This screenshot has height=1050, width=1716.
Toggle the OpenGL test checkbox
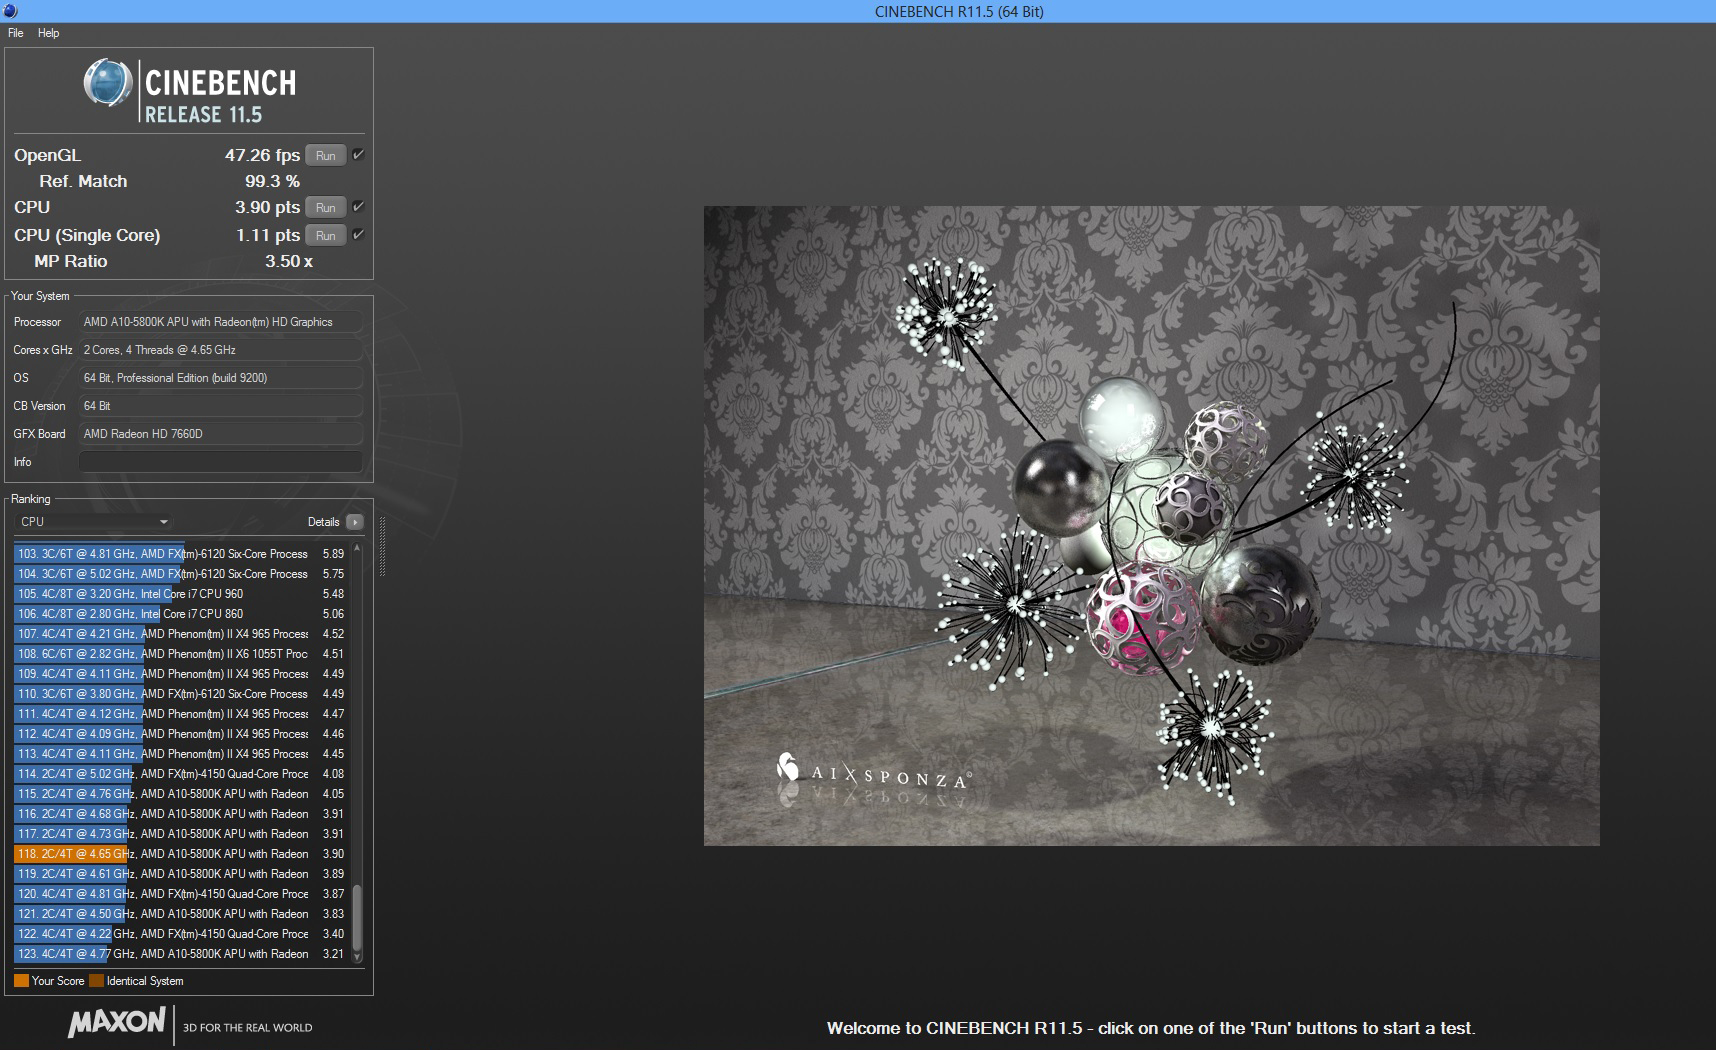pyautogui.click(x=358, y=155)
